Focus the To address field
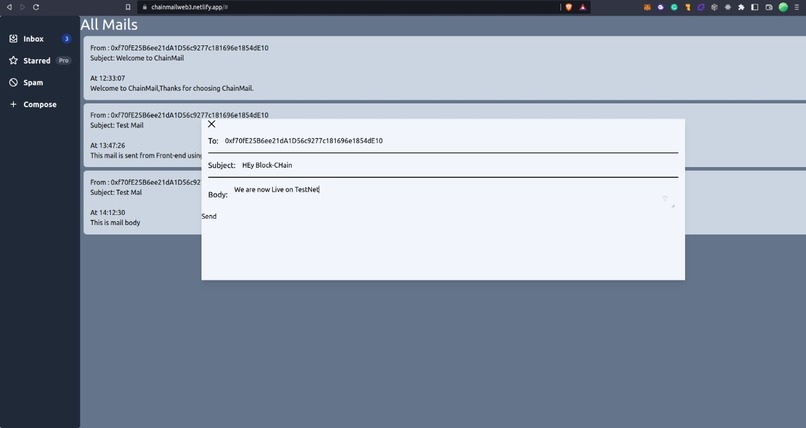Viewport: 806px width, 428px height. (x=450, y=141)
